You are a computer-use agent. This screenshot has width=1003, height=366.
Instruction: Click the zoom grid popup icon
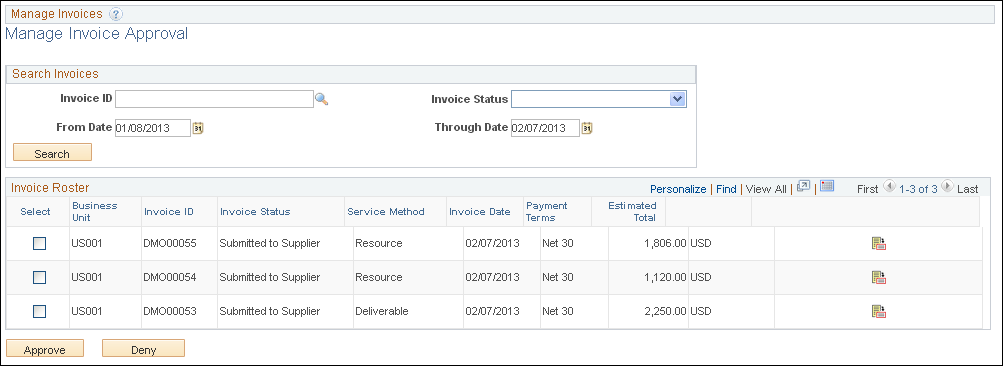[804, 186]
